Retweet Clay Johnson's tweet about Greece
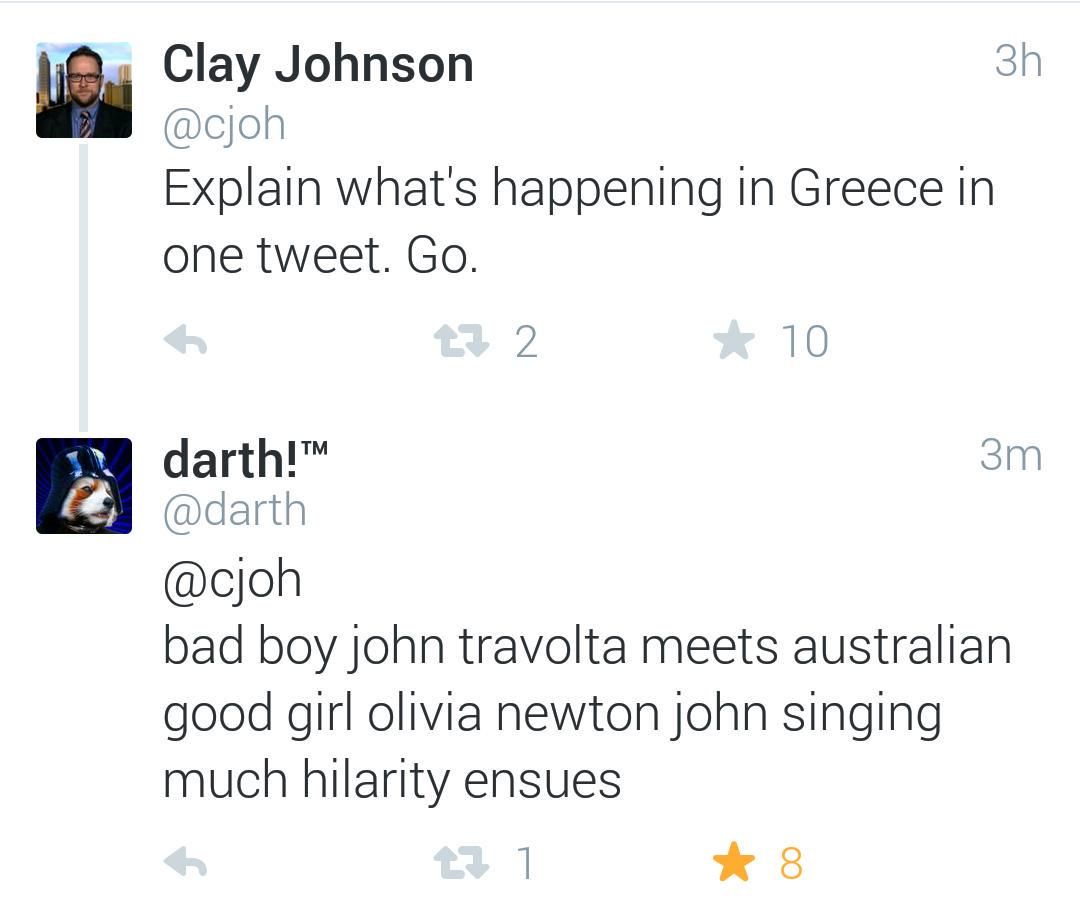 pos(461,343)
